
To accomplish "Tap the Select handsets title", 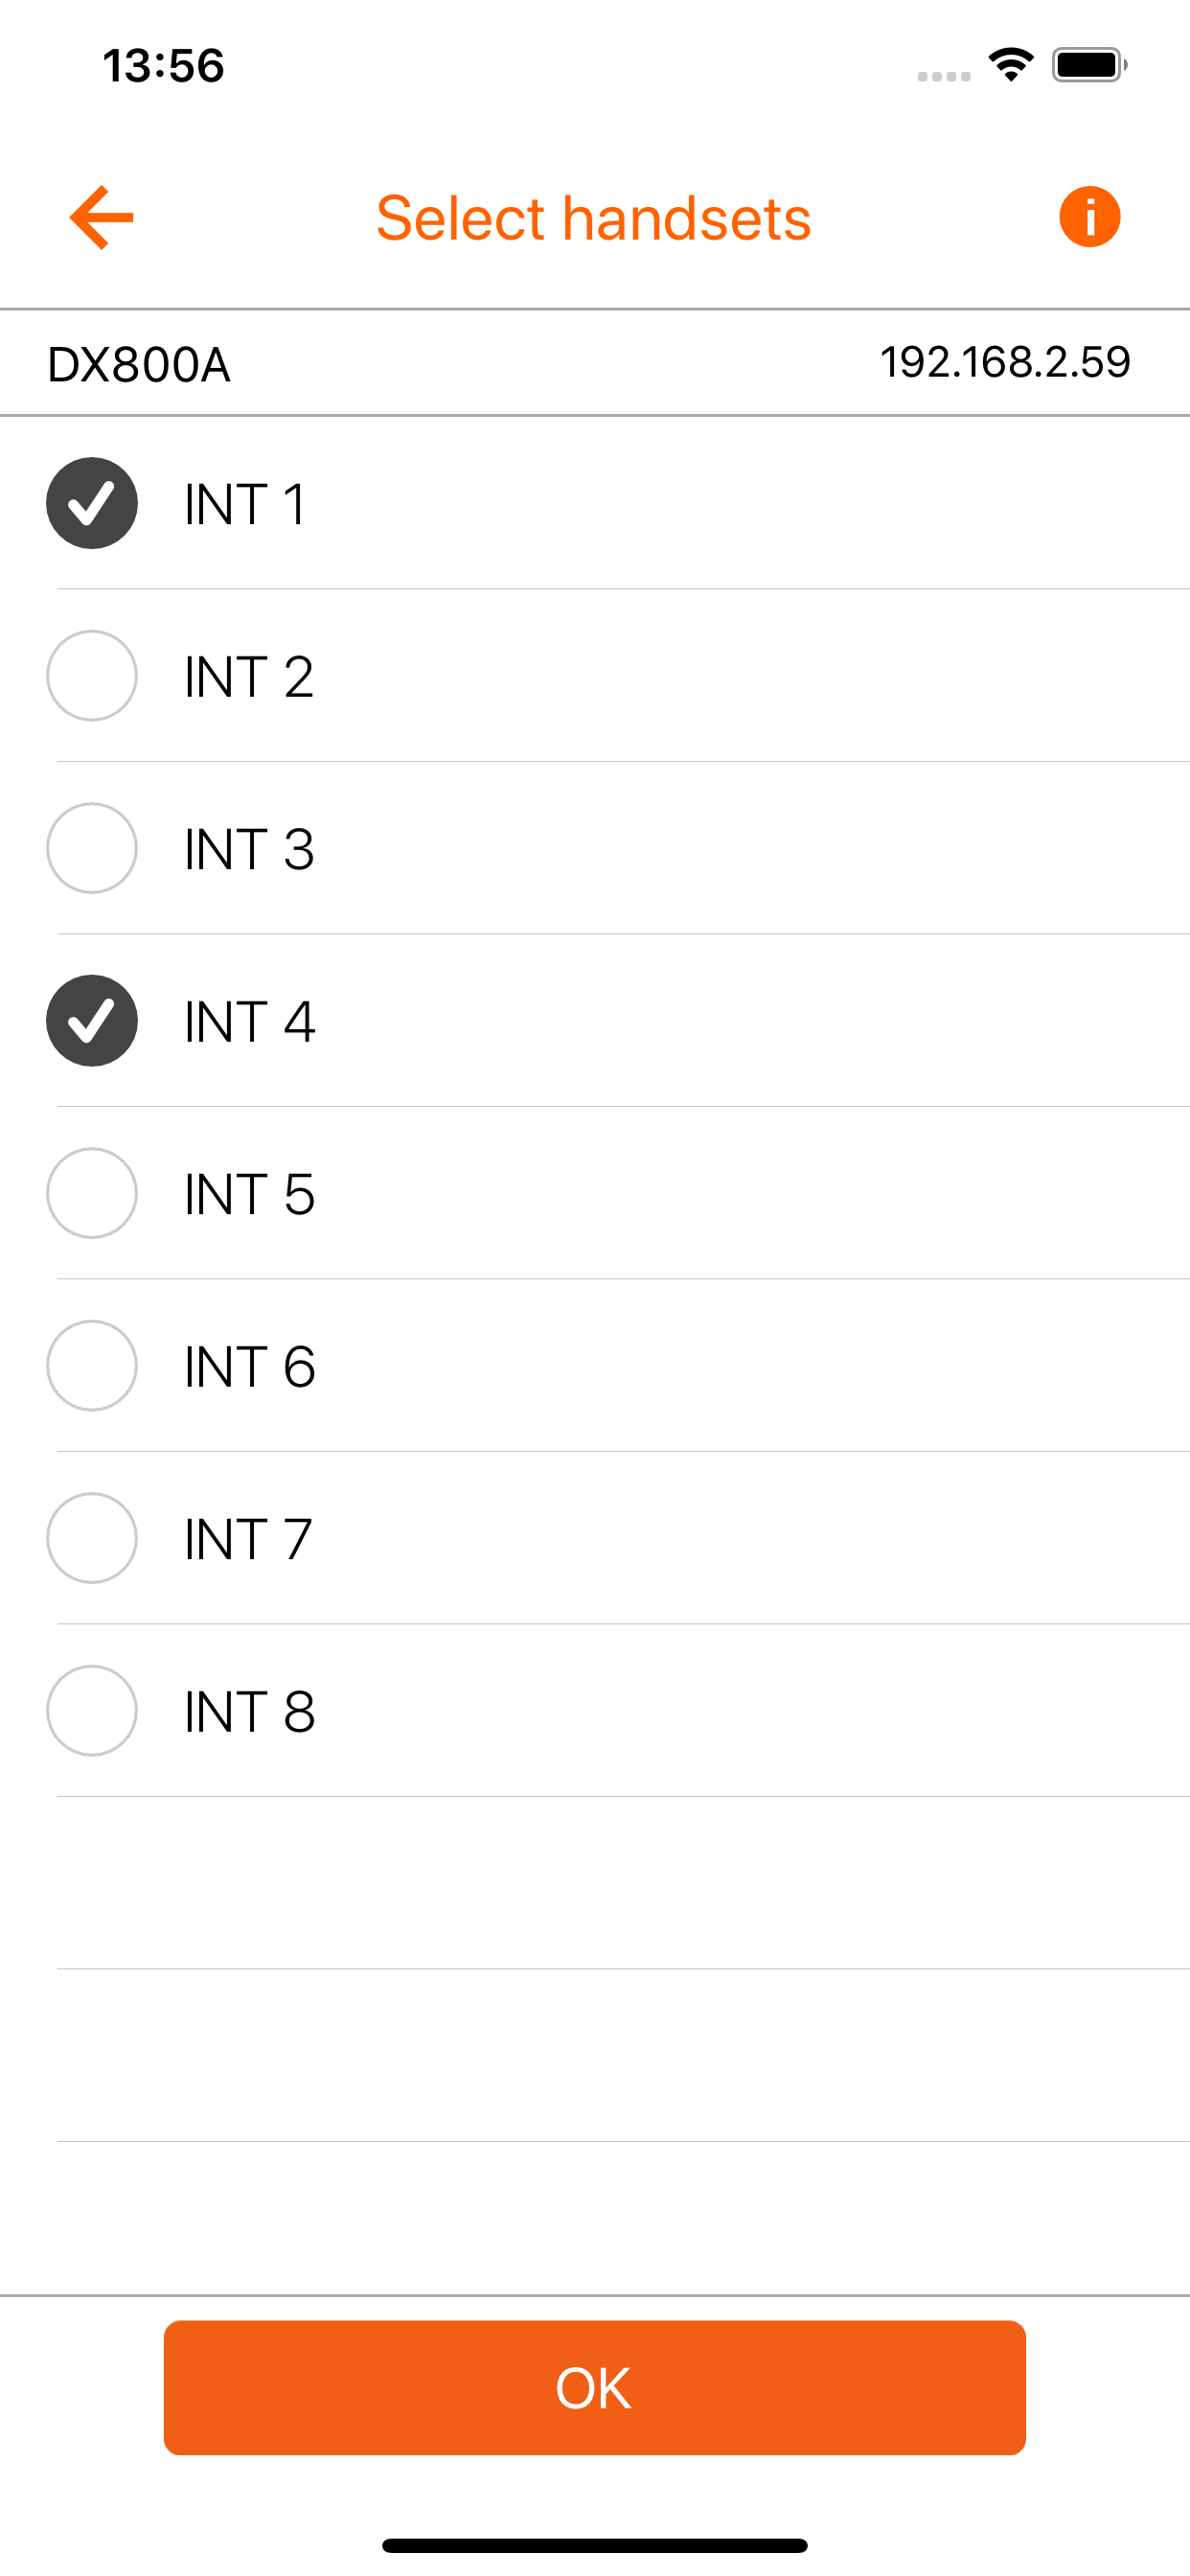I will pos(593,218).
